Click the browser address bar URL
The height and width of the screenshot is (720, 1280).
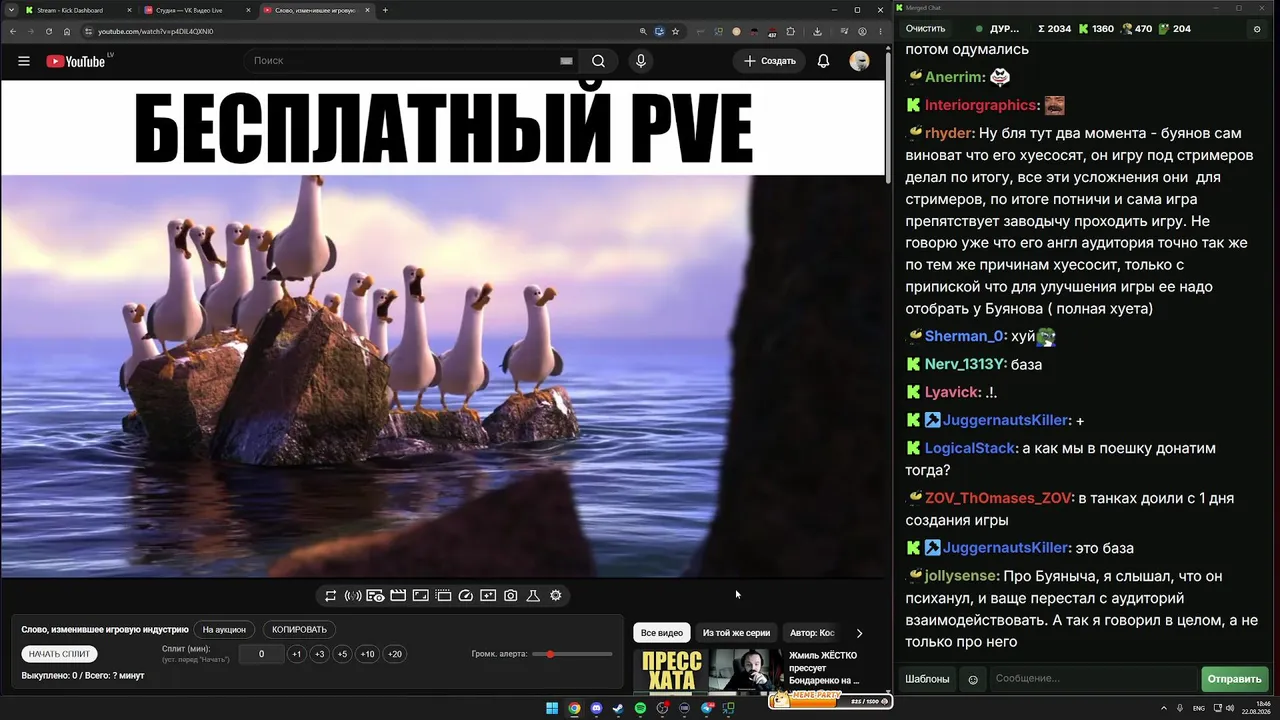[156, 31]
